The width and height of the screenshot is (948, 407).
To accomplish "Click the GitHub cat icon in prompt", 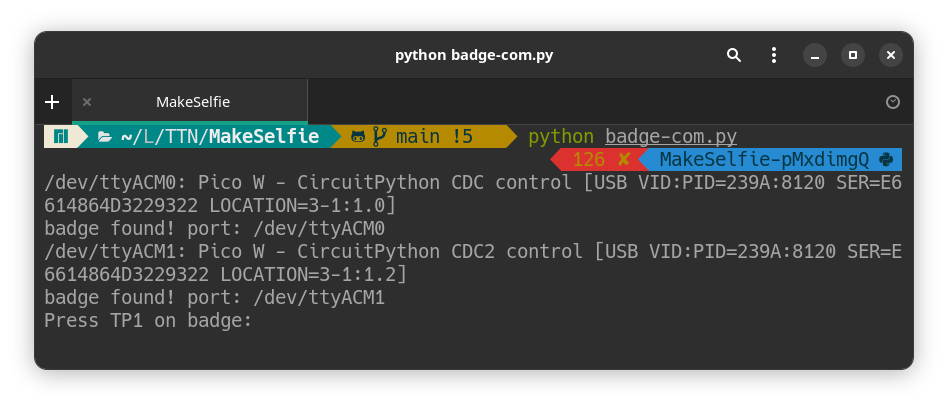I will (x=358, y=136).
